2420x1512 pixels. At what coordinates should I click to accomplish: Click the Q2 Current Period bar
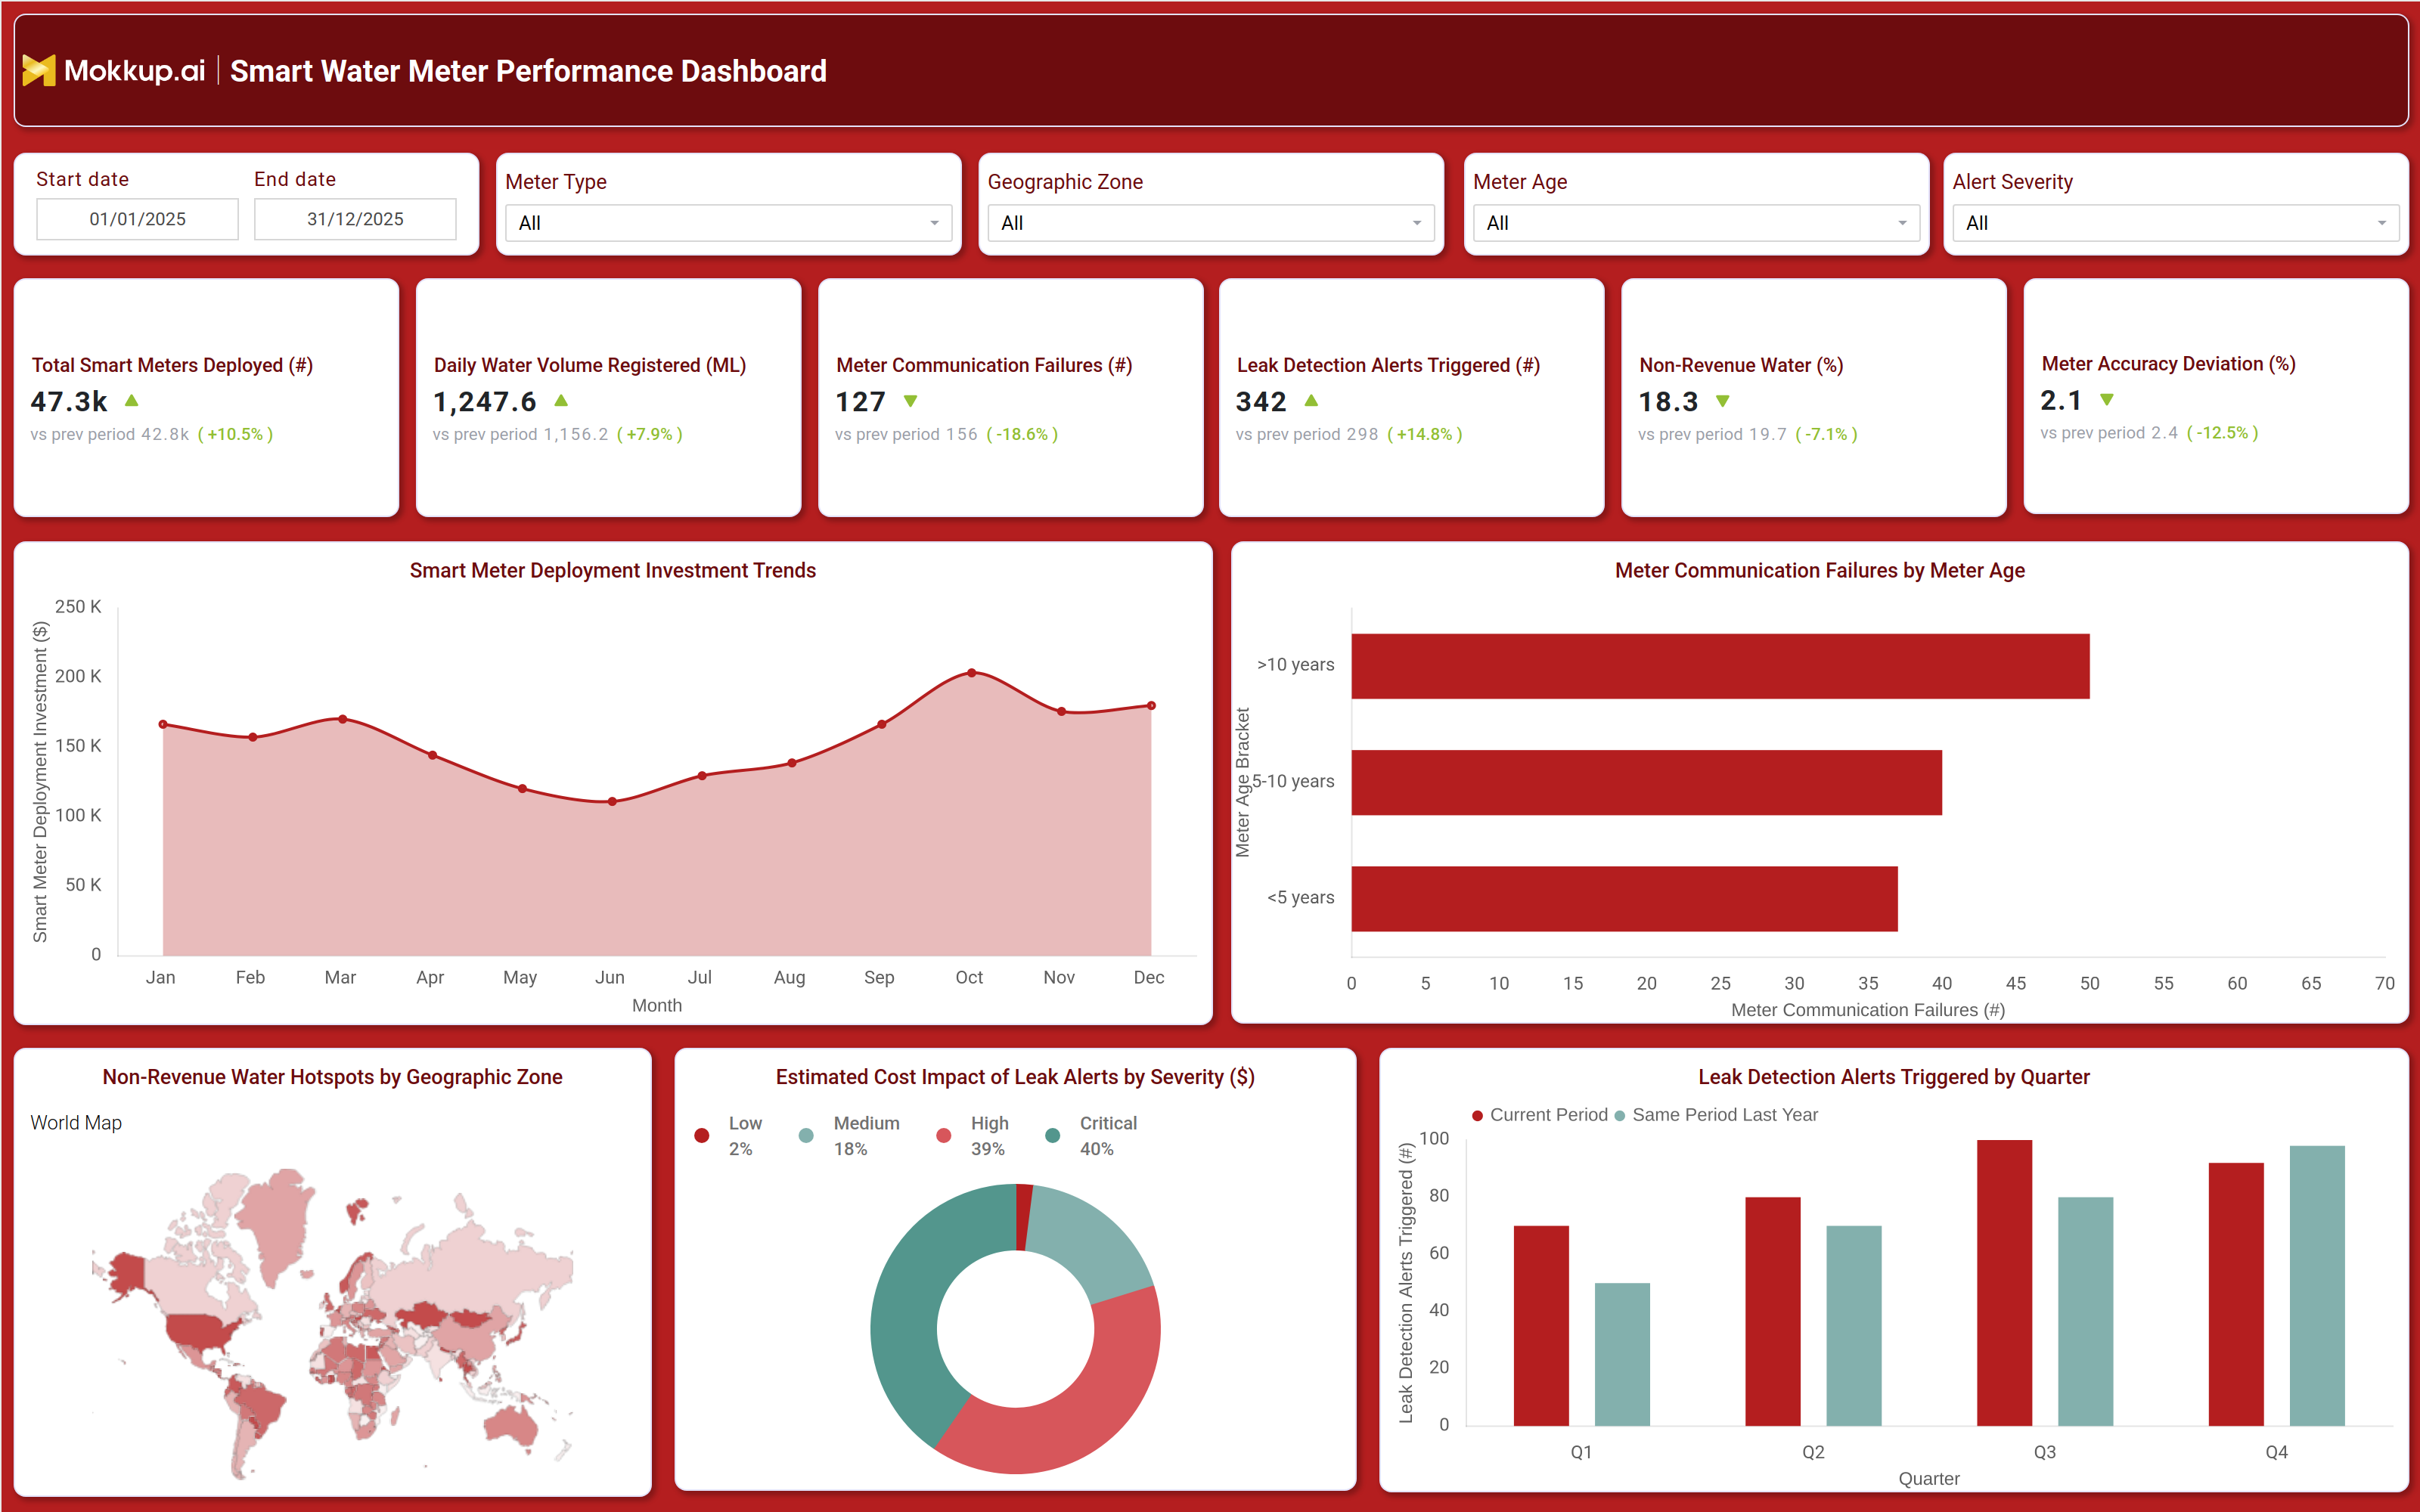[x=1773, y=1312]
